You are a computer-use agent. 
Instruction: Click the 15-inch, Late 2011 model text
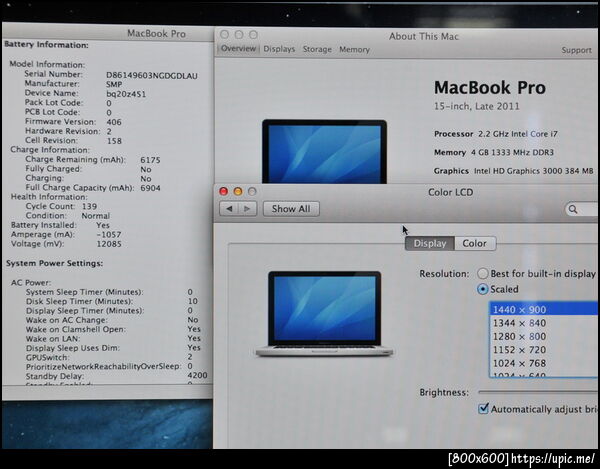[477, 106]
